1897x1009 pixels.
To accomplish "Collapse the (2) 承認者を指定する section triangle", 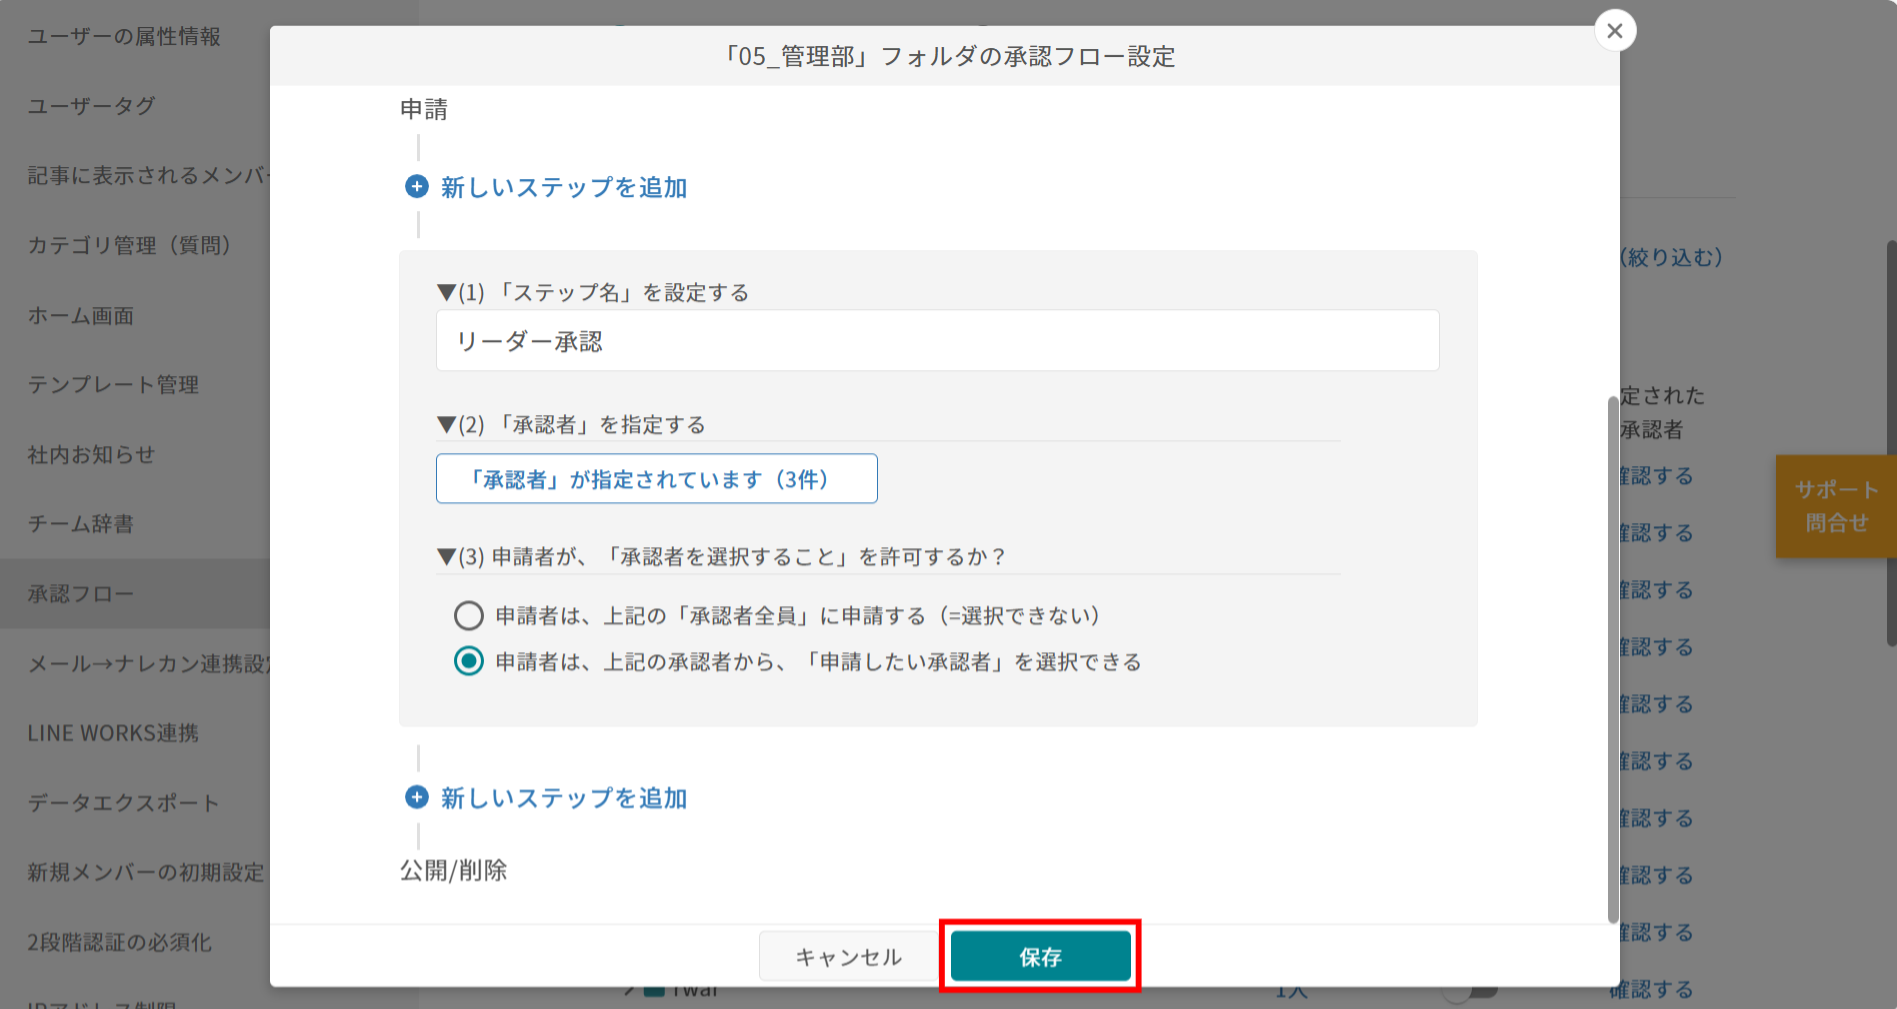I will 446,425.
